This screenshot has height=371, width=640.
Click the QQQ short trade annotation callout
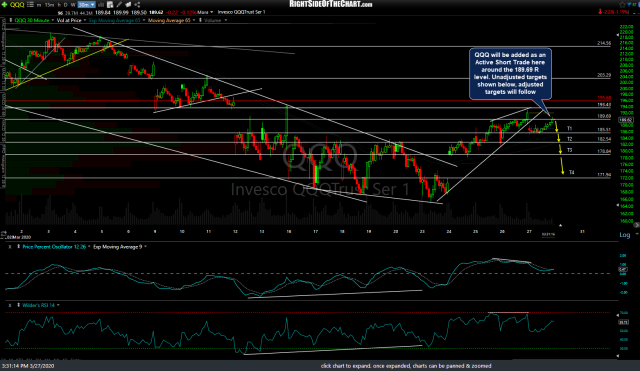coord(510,73)
